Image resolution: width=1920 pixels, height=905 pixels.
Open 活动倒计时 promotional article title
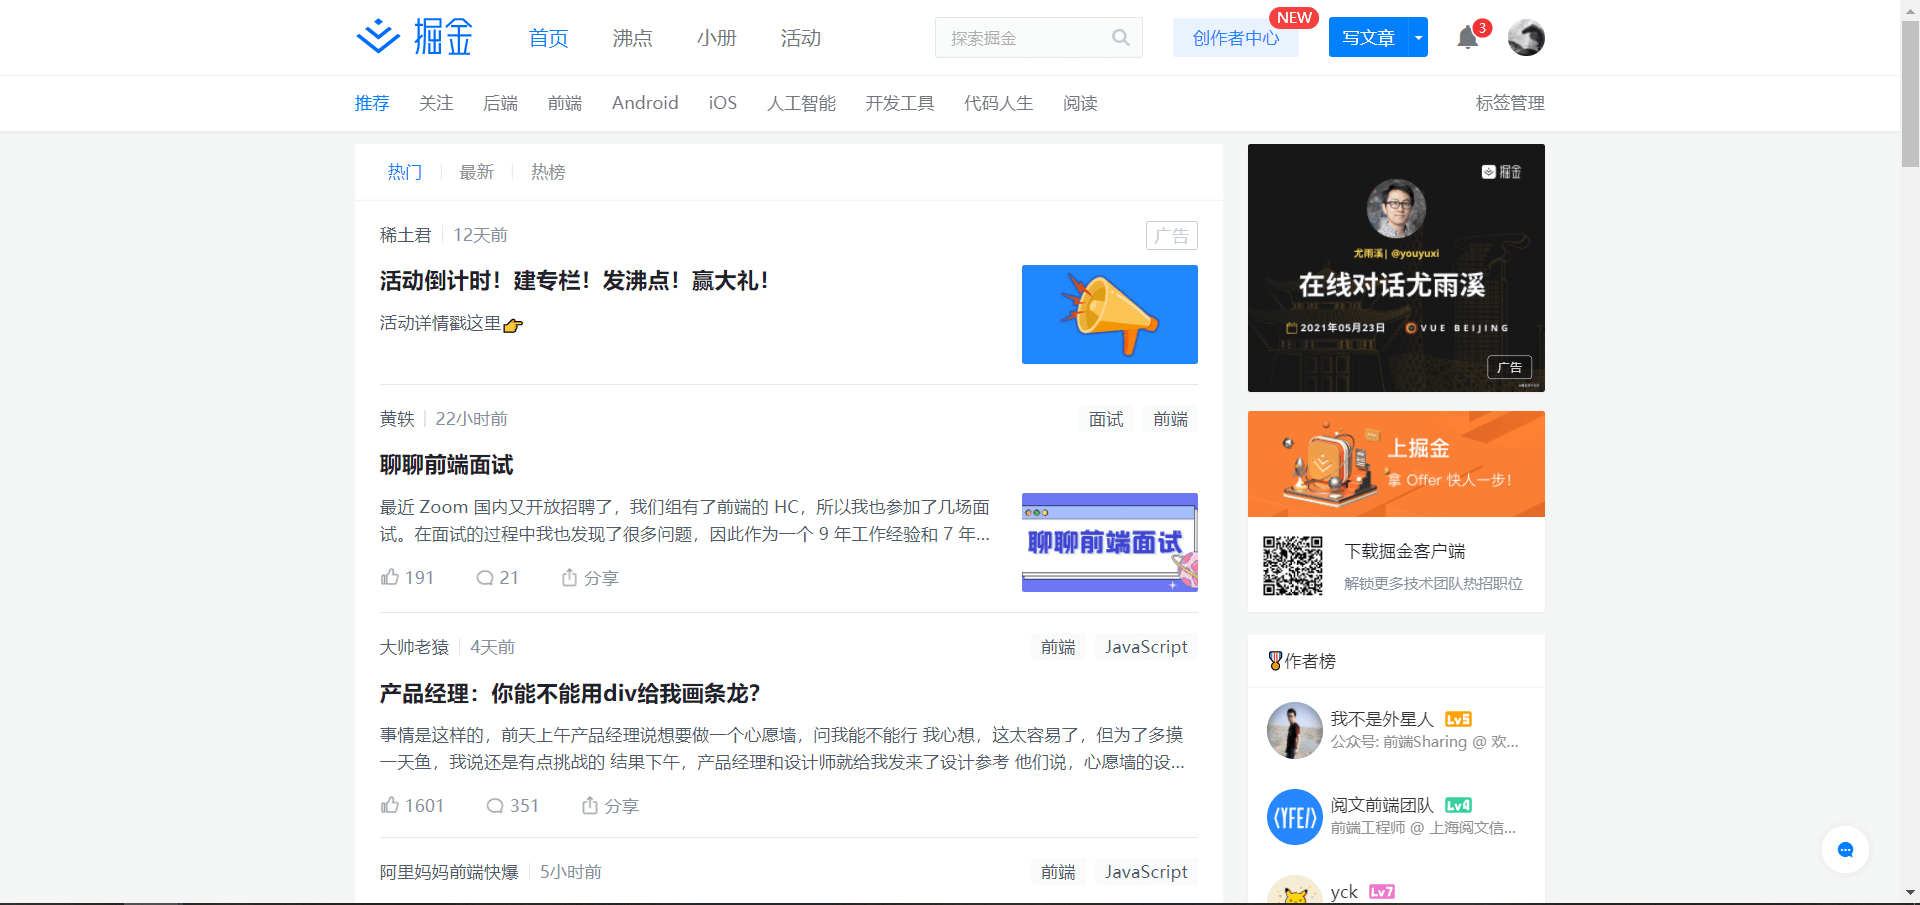click(x=574, y=281)
